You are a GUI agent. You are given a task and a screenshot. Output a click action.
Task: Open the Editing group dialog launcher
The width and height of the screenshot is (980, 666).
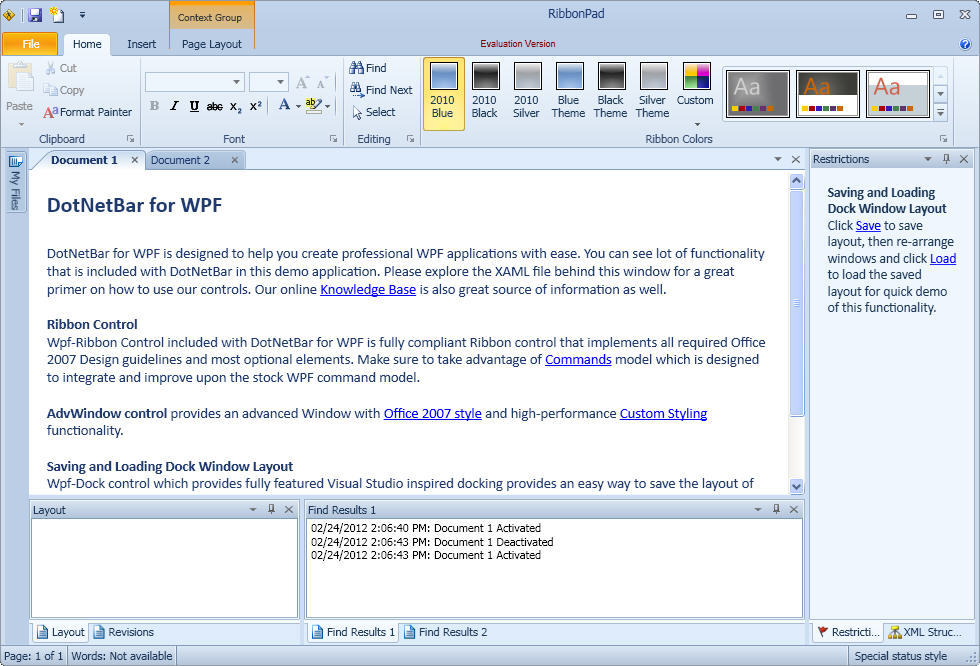(410, 139)
